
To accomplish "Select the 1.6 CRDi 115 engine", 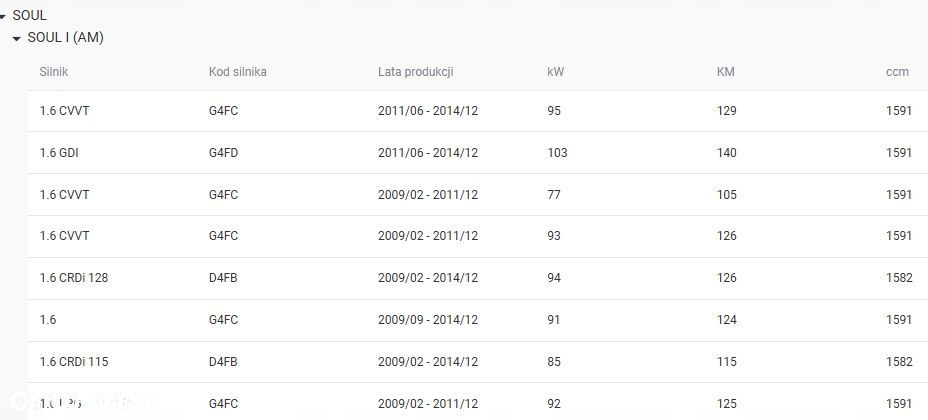I will (x=73, y=362).
